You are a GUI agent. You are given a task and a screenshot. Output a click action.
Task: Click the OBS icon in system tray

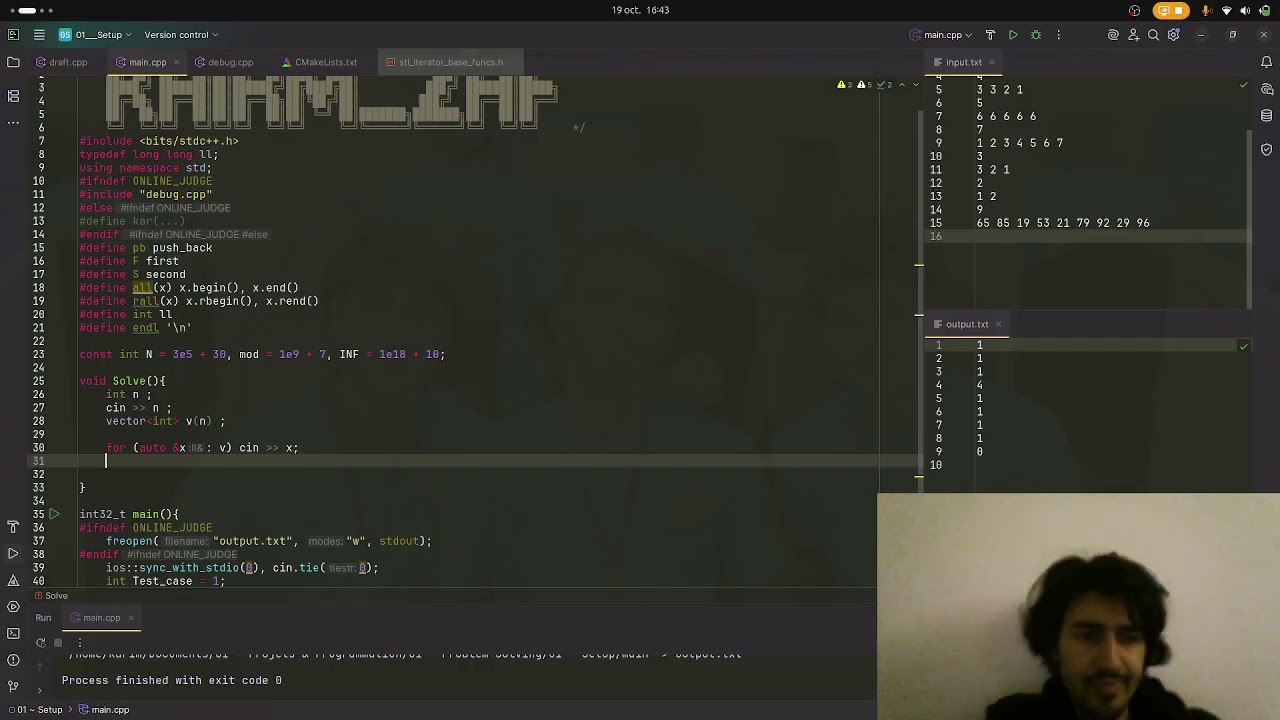[x=1134, y=10]
